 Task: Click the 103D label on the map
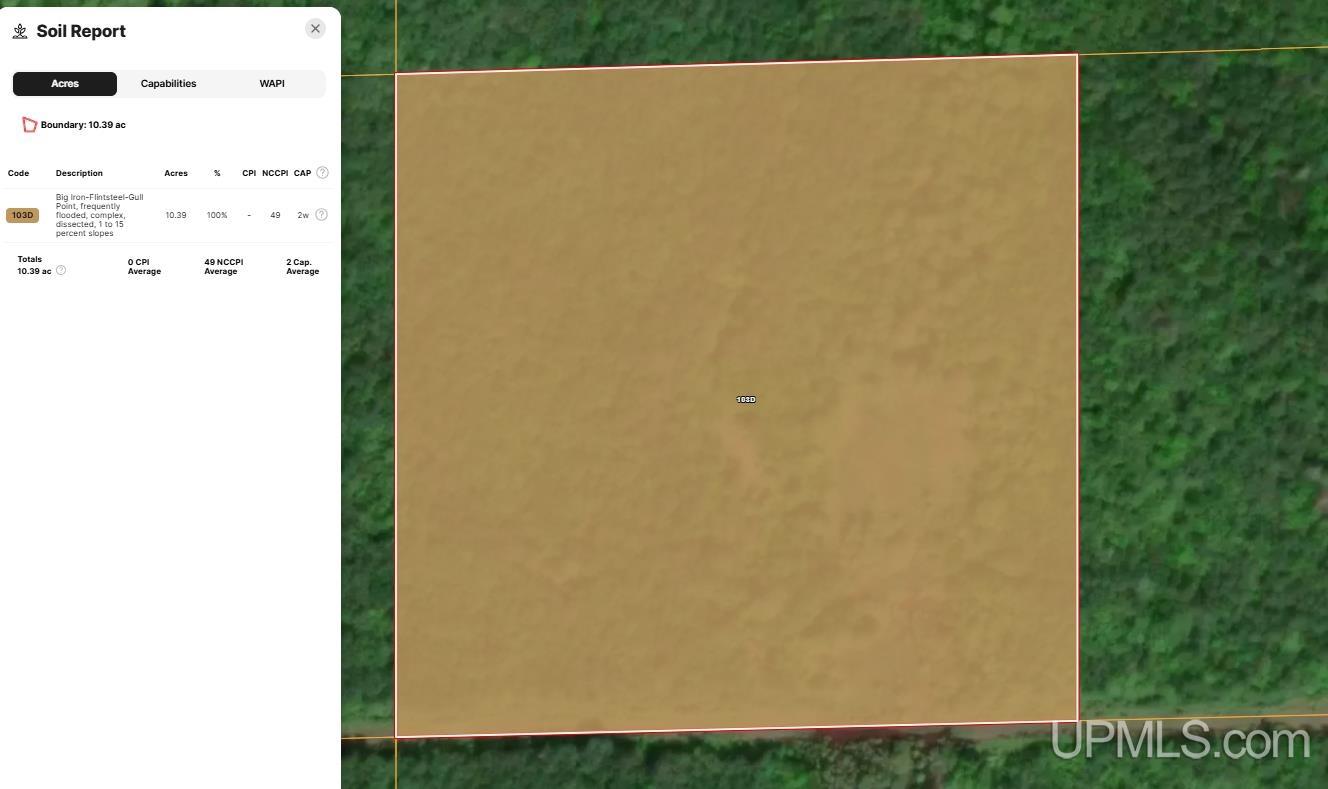(746, 399)
